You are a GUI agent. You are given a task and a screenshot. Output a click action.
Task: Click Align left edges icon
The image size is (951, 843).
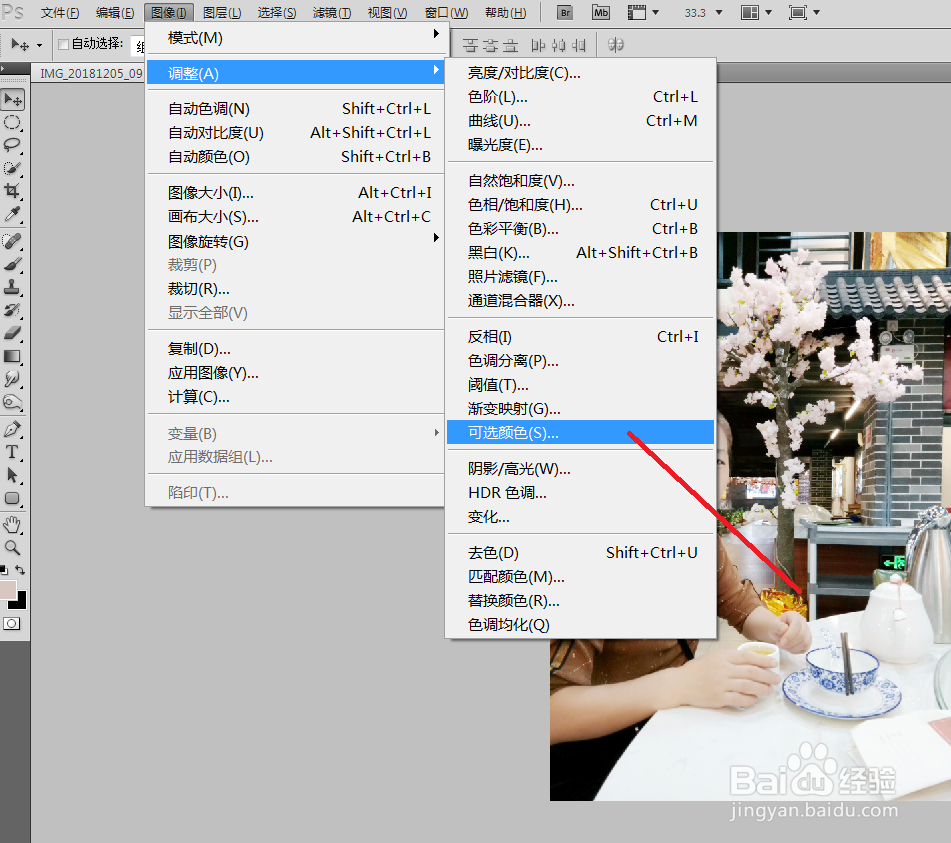[539, 45]
